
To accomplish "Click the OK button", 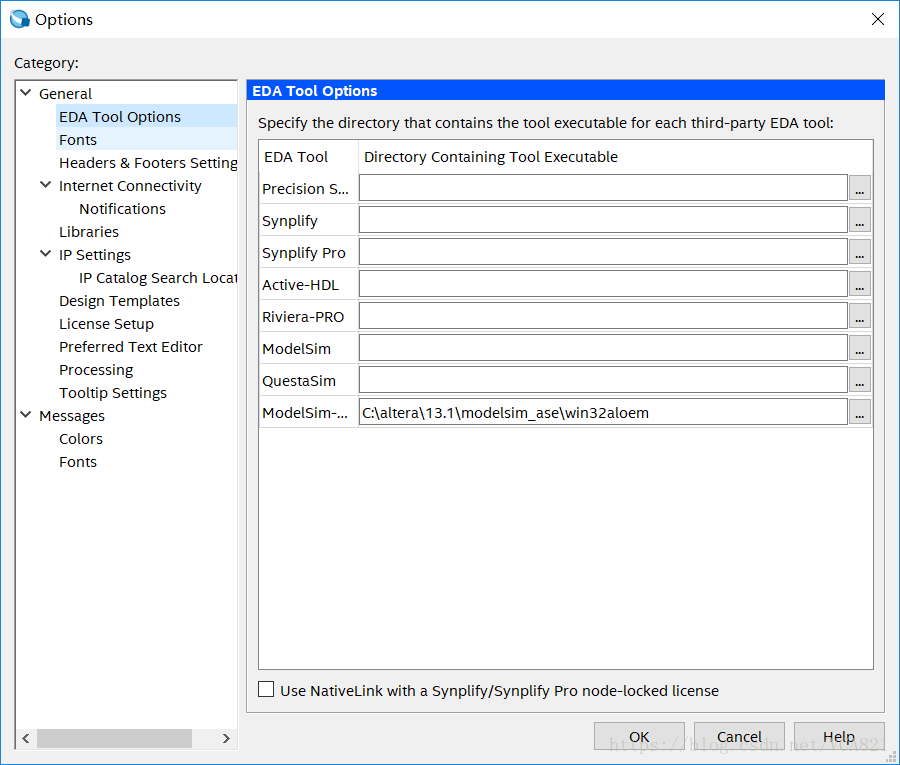I will pos(639,736).
